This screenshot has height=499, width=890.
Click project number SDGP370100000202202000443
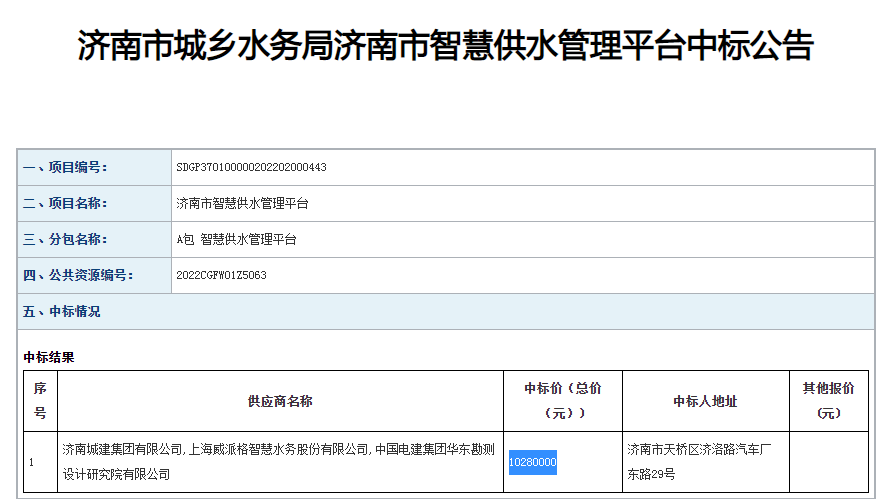click(251, 167)
